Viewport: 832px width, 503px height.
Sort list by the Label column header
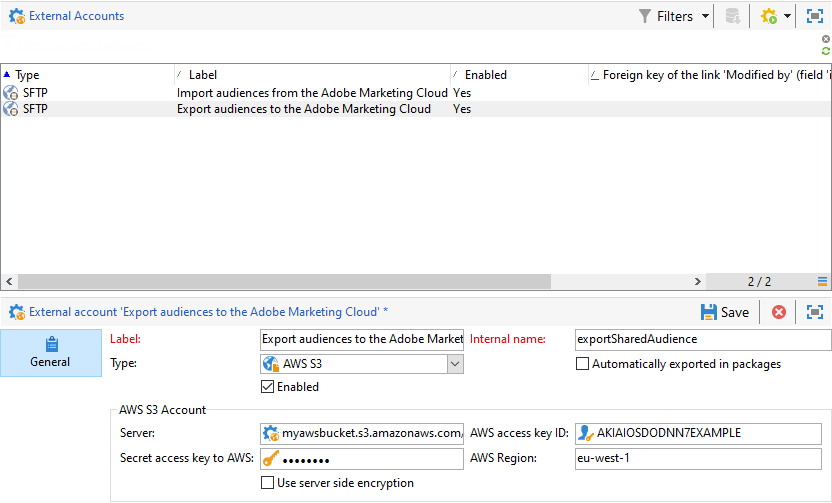click(x=310, y=75)
